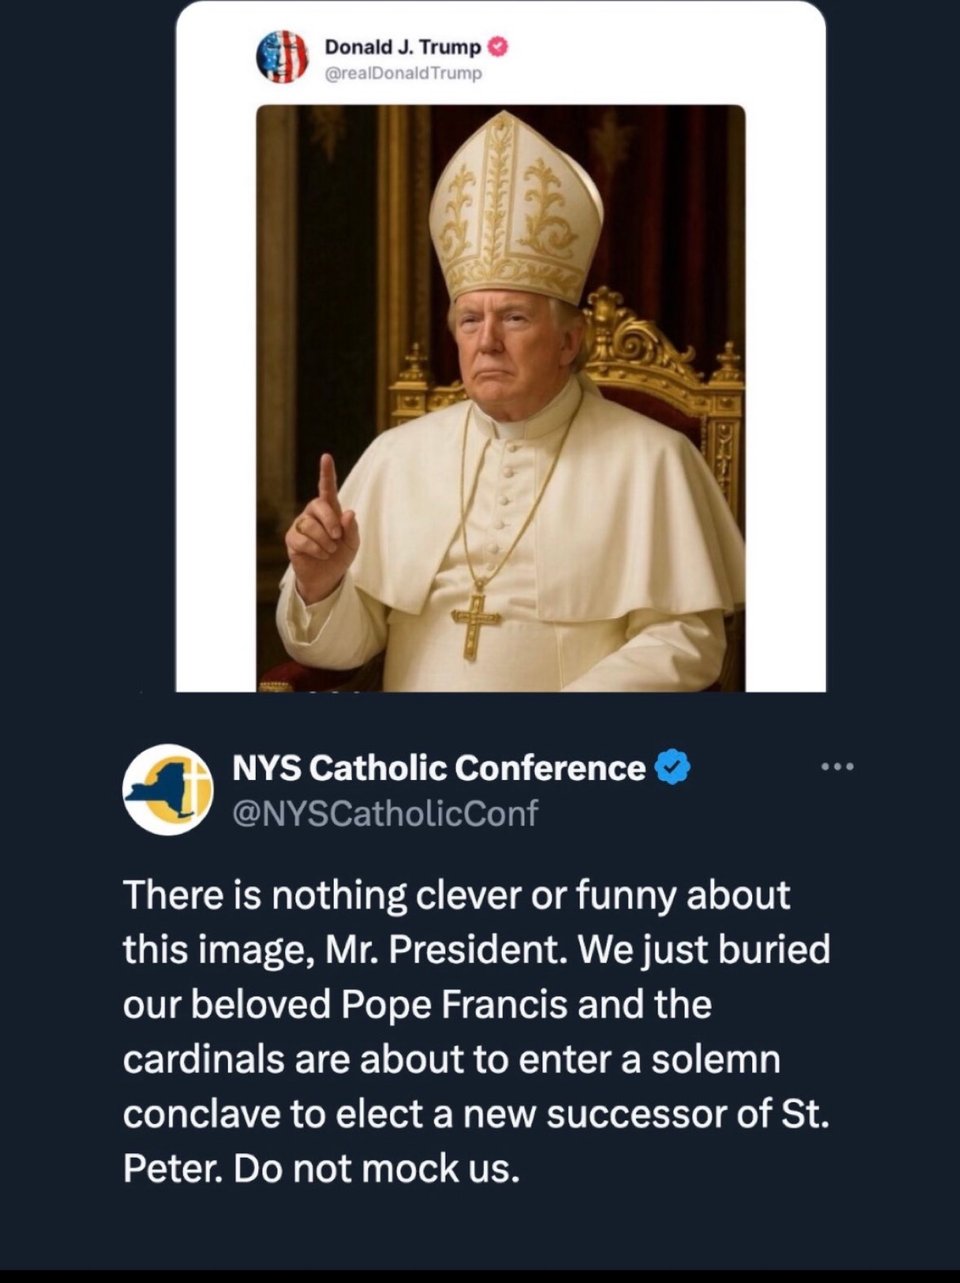Click the raised index finger in the image
Viewport: 960px width, 1283px height.
point(327,482)
